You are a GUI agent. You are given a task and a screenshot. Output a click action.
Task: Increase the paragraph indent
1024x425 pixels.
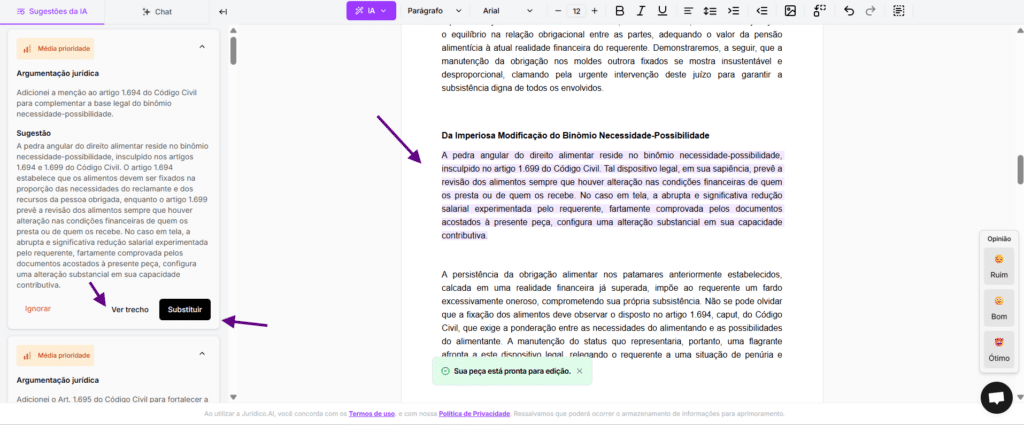point(734,11)
